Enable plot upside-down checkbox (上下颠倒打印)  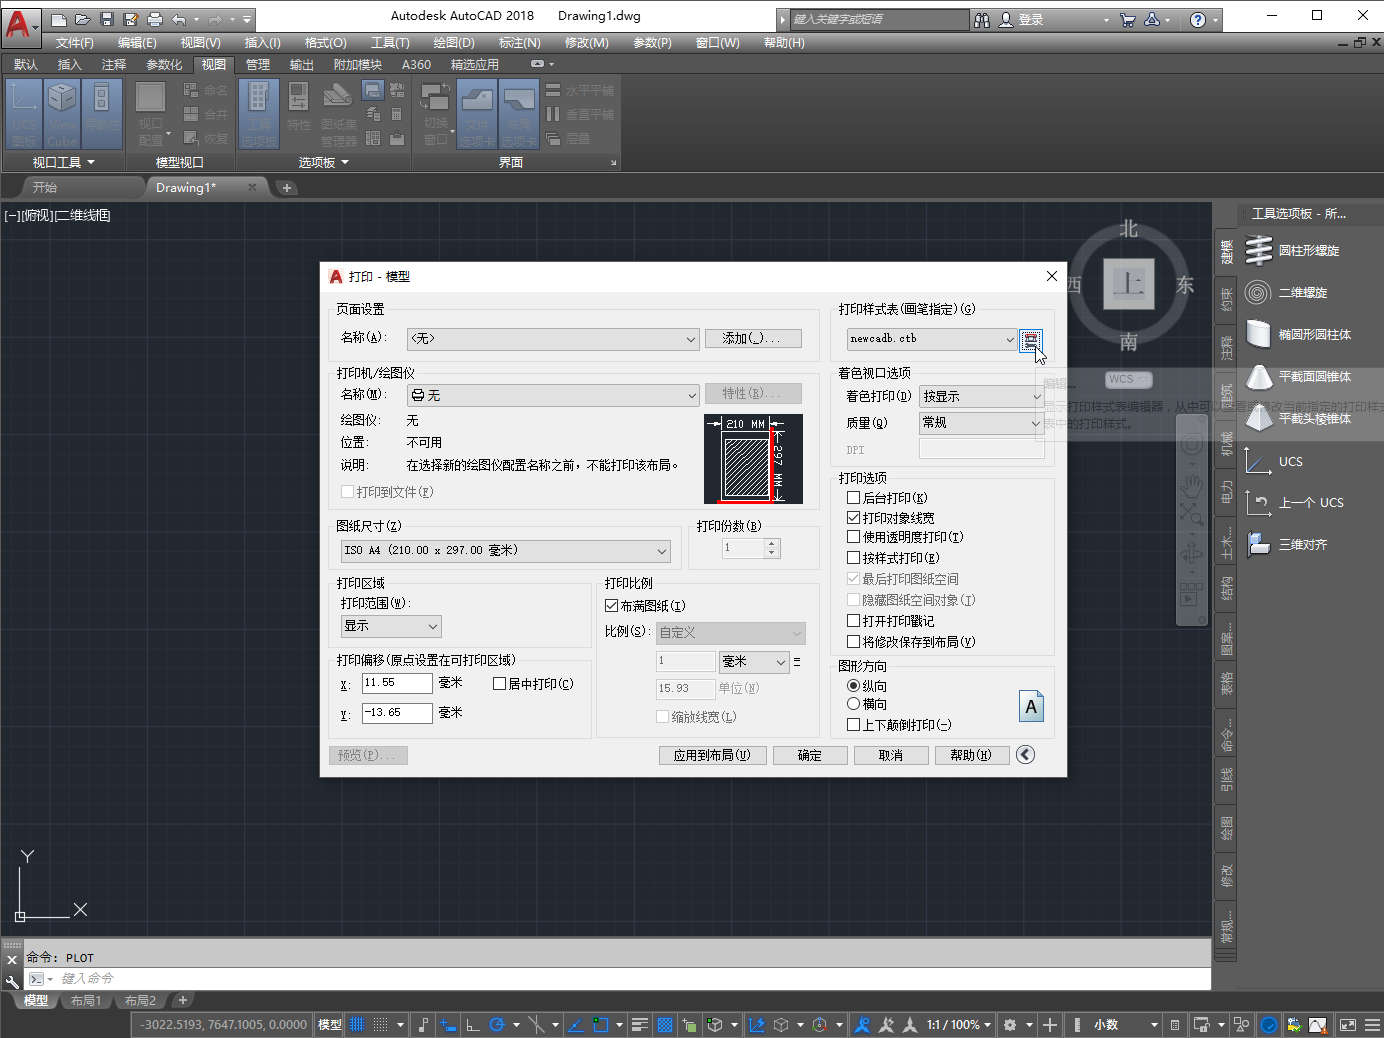[x=853, y=724]
